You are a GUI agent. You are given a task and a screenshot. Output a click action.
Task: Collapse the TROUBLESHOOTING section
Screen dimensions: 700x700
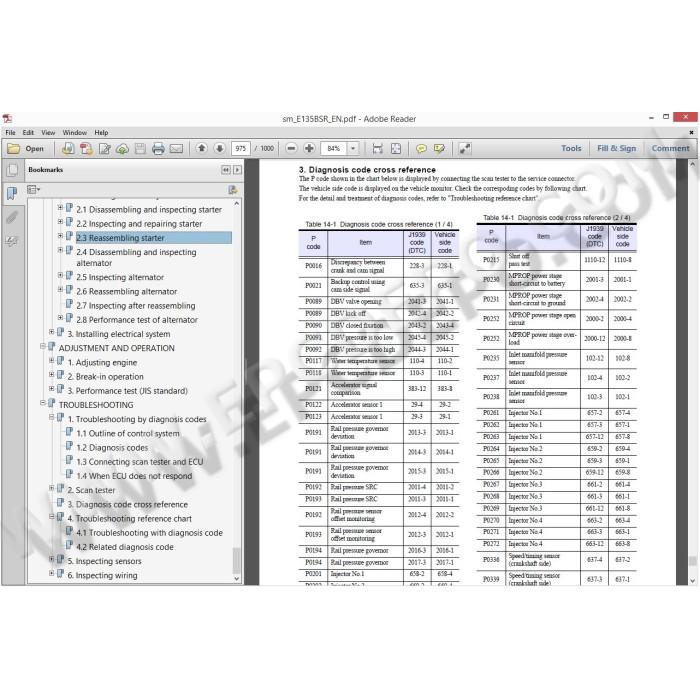(43, 403)
